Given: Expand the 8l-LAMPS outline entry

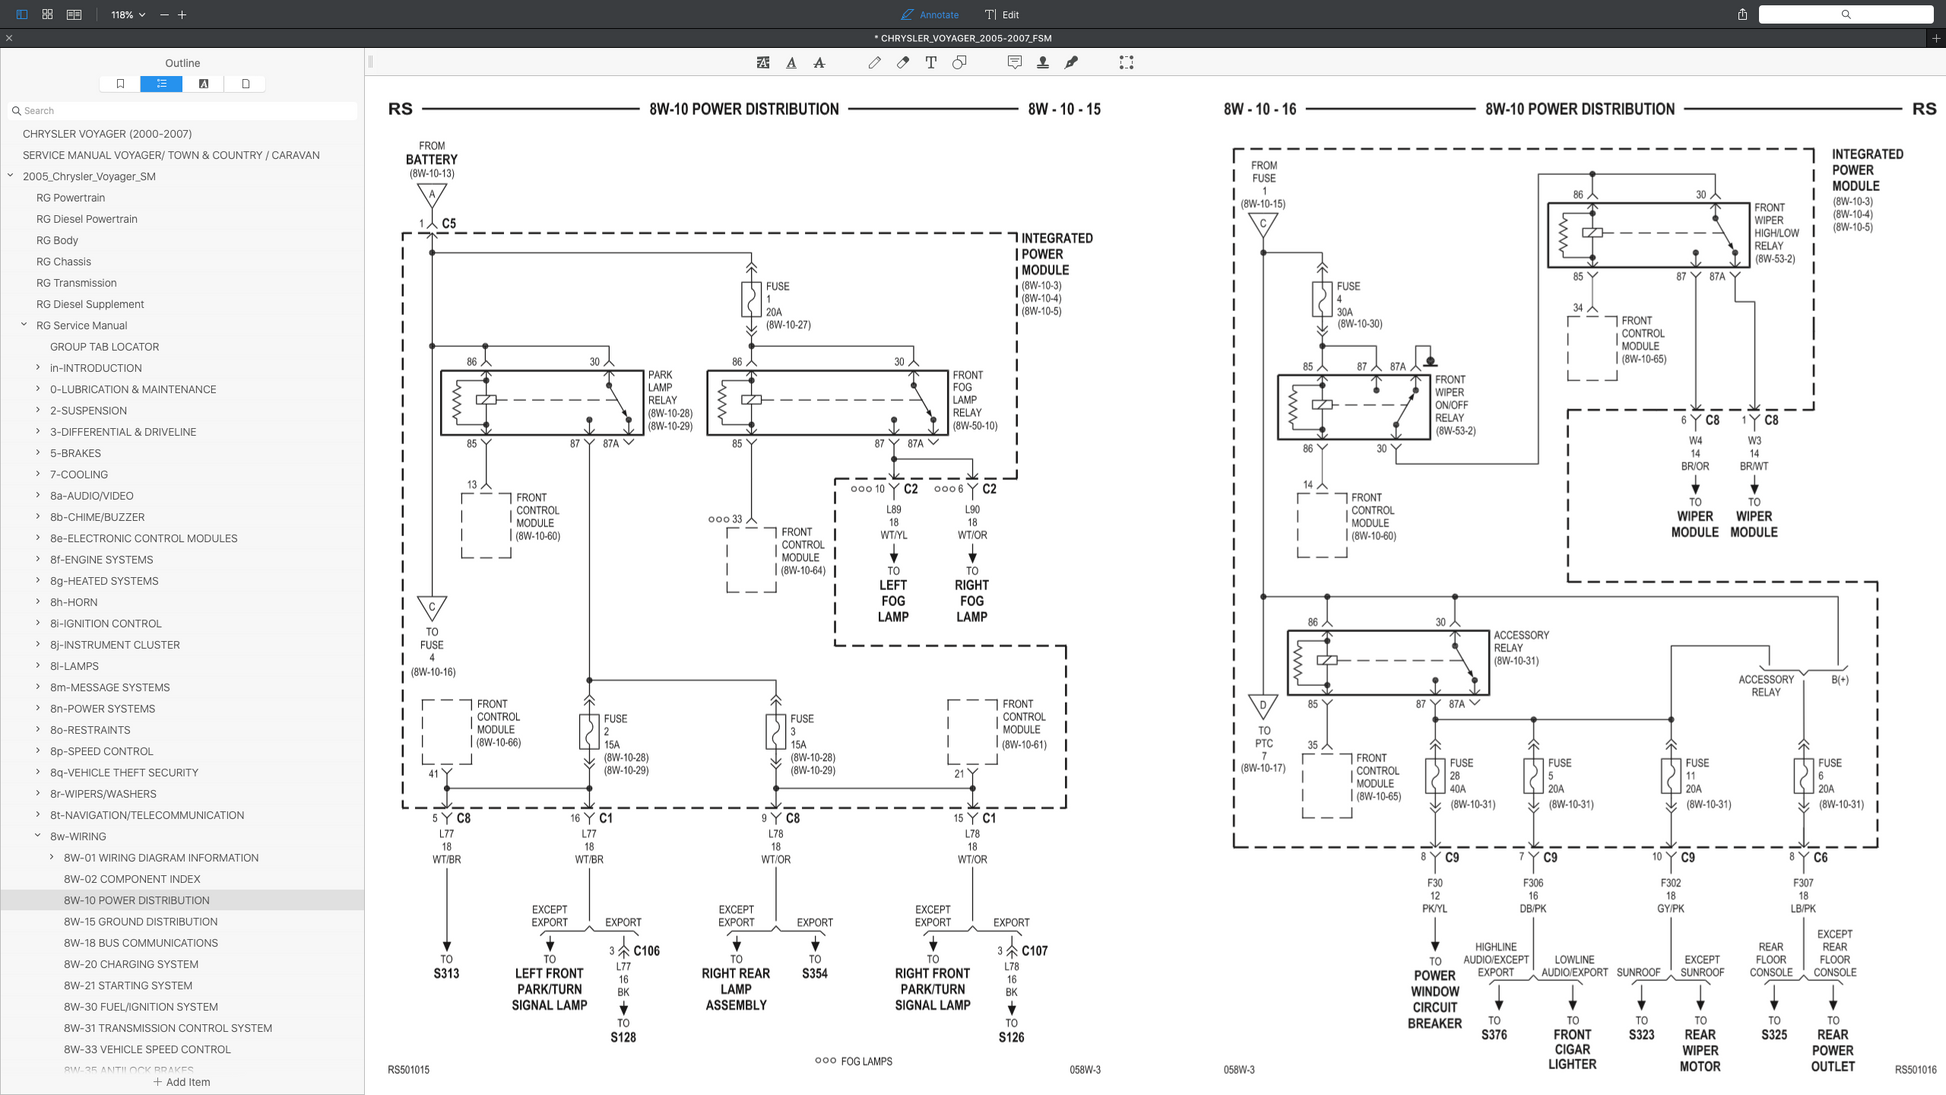Looking at the screenshot, I should pos(38,666).
